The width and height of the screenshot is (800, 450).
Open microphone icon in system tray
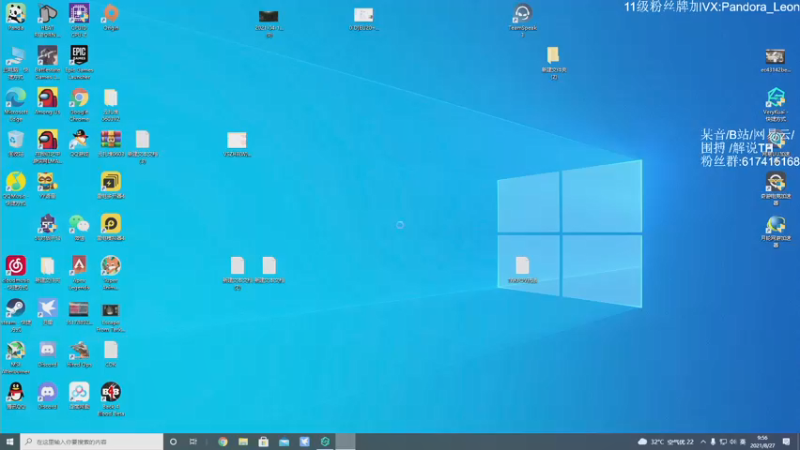click(x=713, y=441)
